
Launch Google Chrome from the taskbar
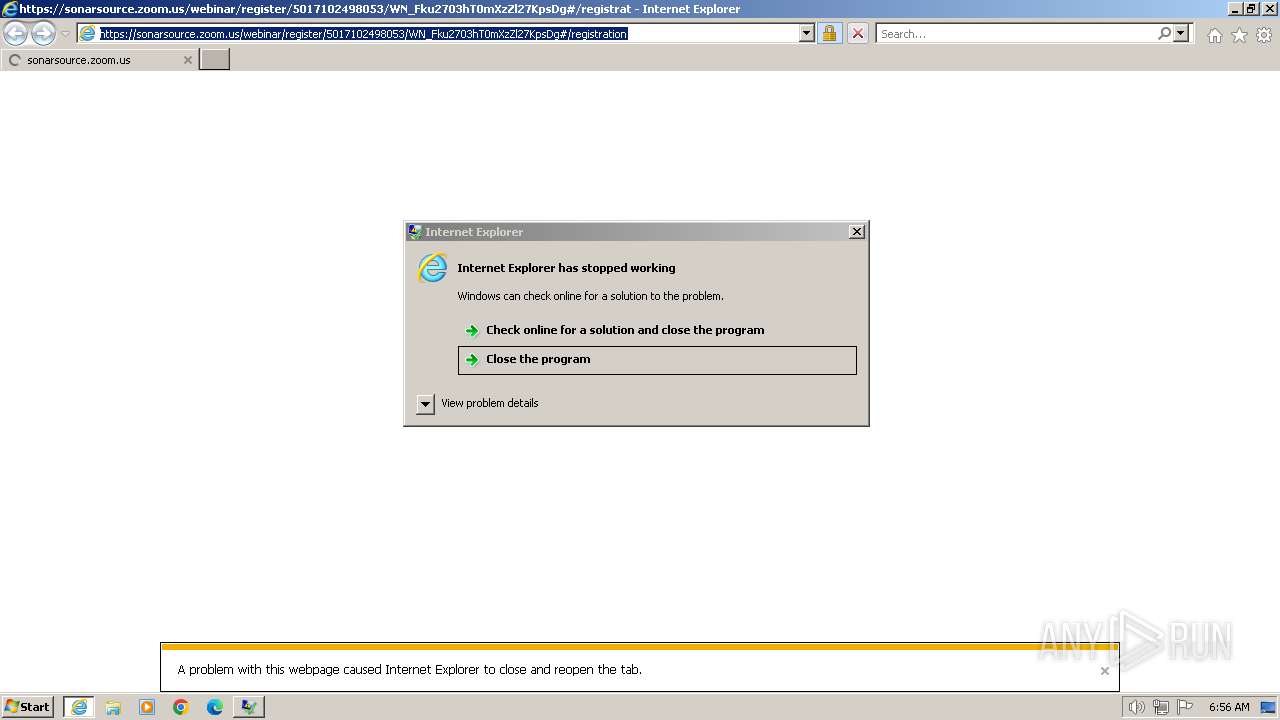click(181, 707)
